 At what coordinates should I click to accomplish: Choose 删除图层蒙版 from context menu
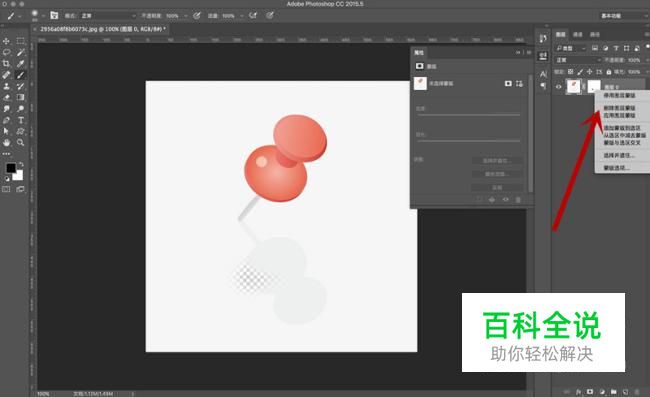coord(619,108)
